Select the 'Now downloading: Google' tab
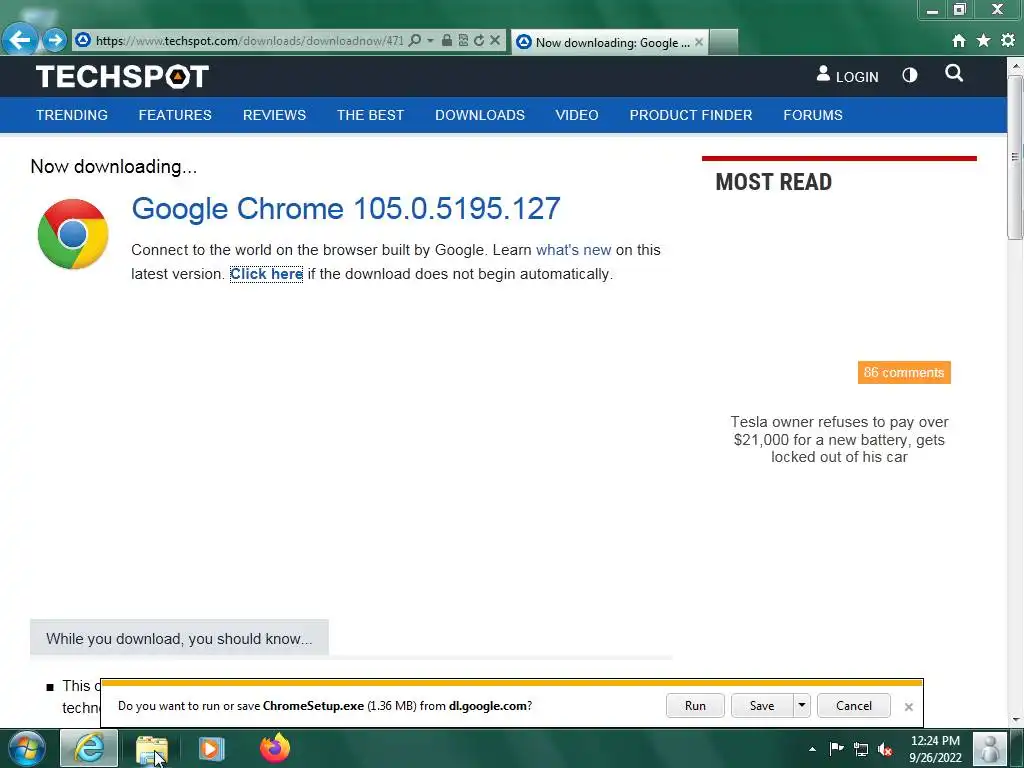Viewport: 1024px width, 768px height. 610,42
